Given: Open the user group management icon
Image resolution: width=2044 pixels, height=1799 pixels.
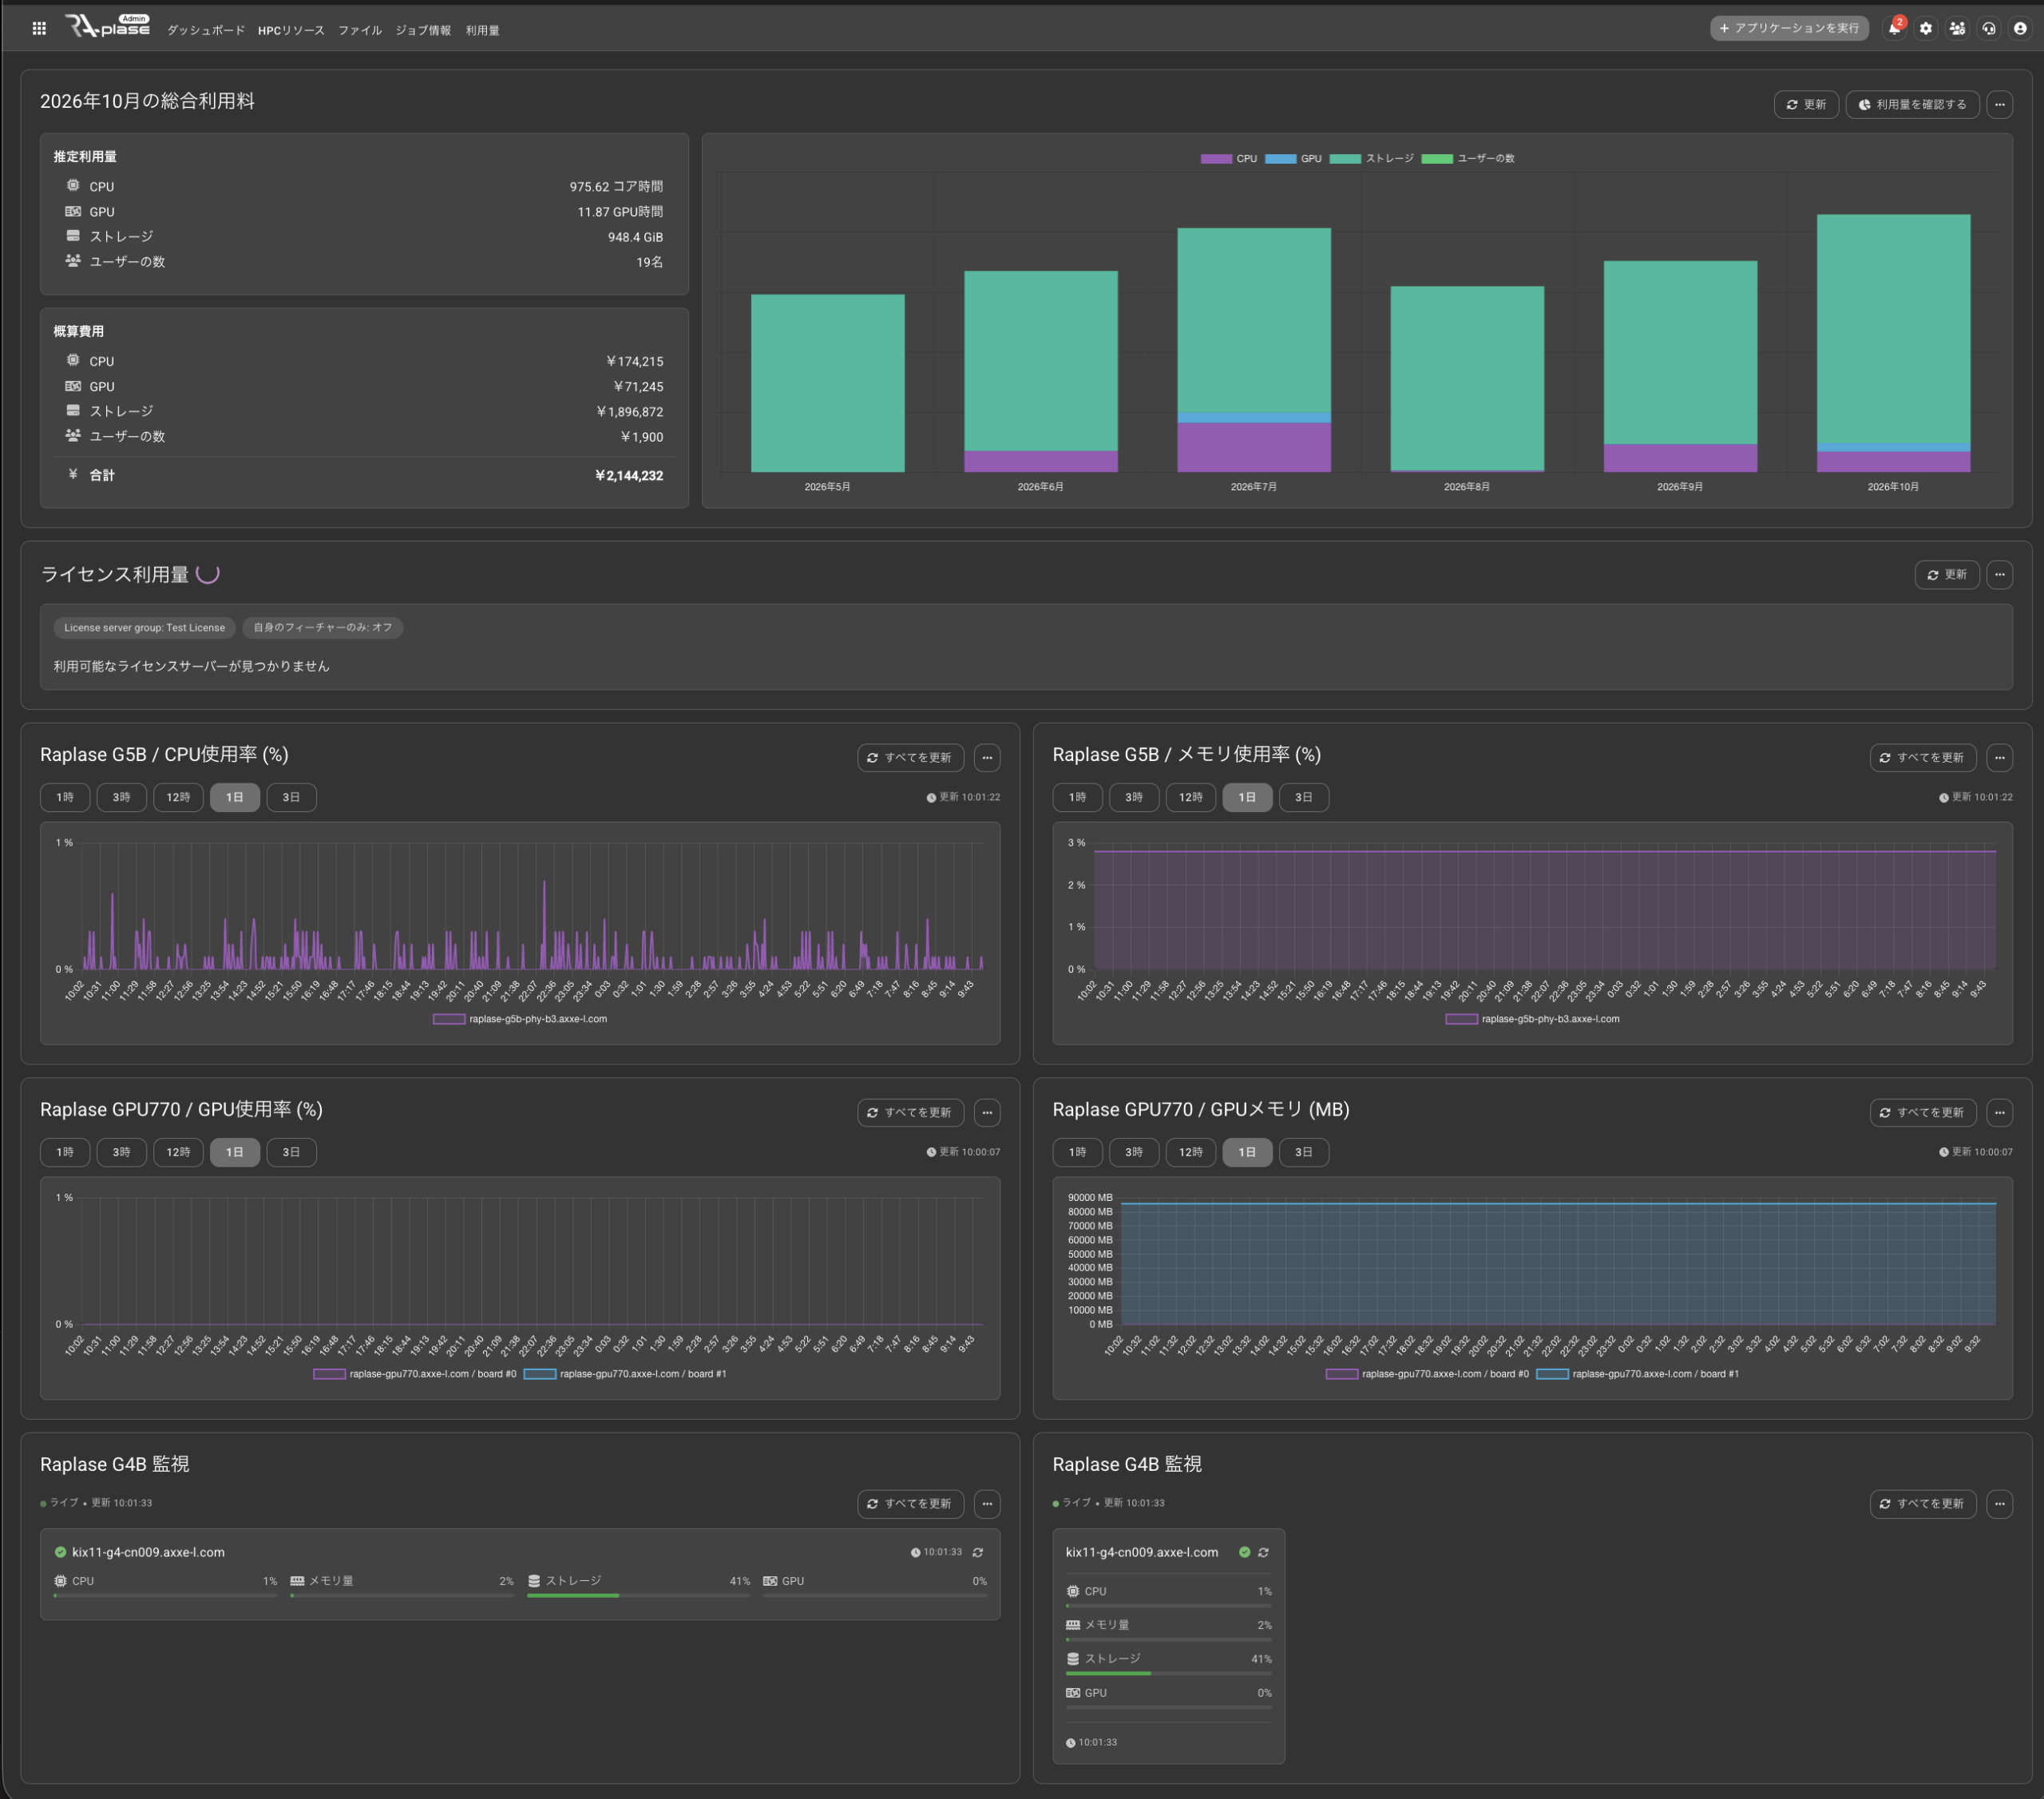Looking at the screenshot, I should coord(1957,28).
